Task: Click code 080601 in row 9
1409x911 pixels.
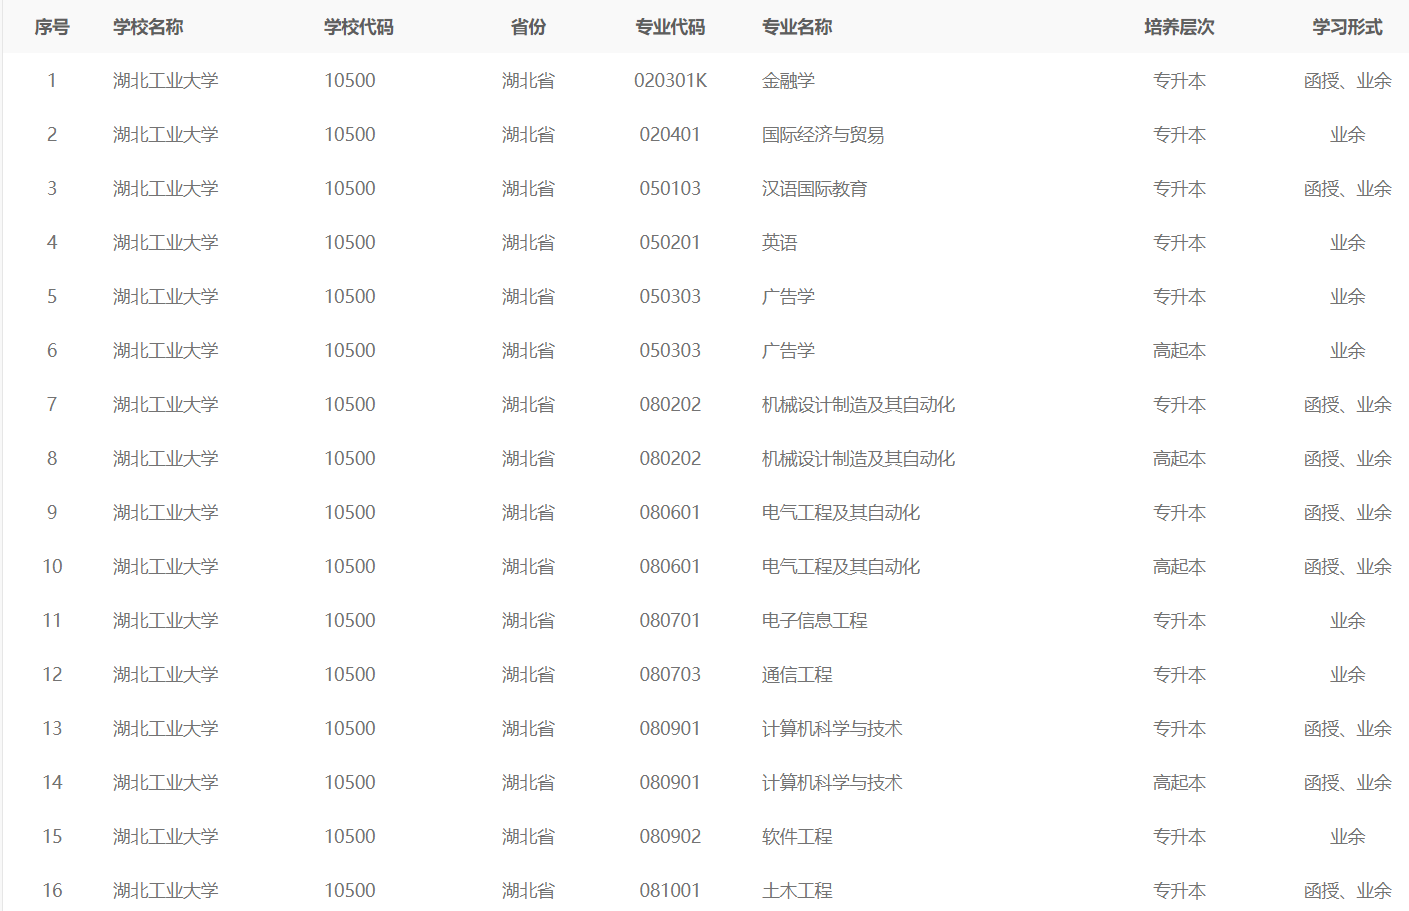Action: tap(670, 513)
